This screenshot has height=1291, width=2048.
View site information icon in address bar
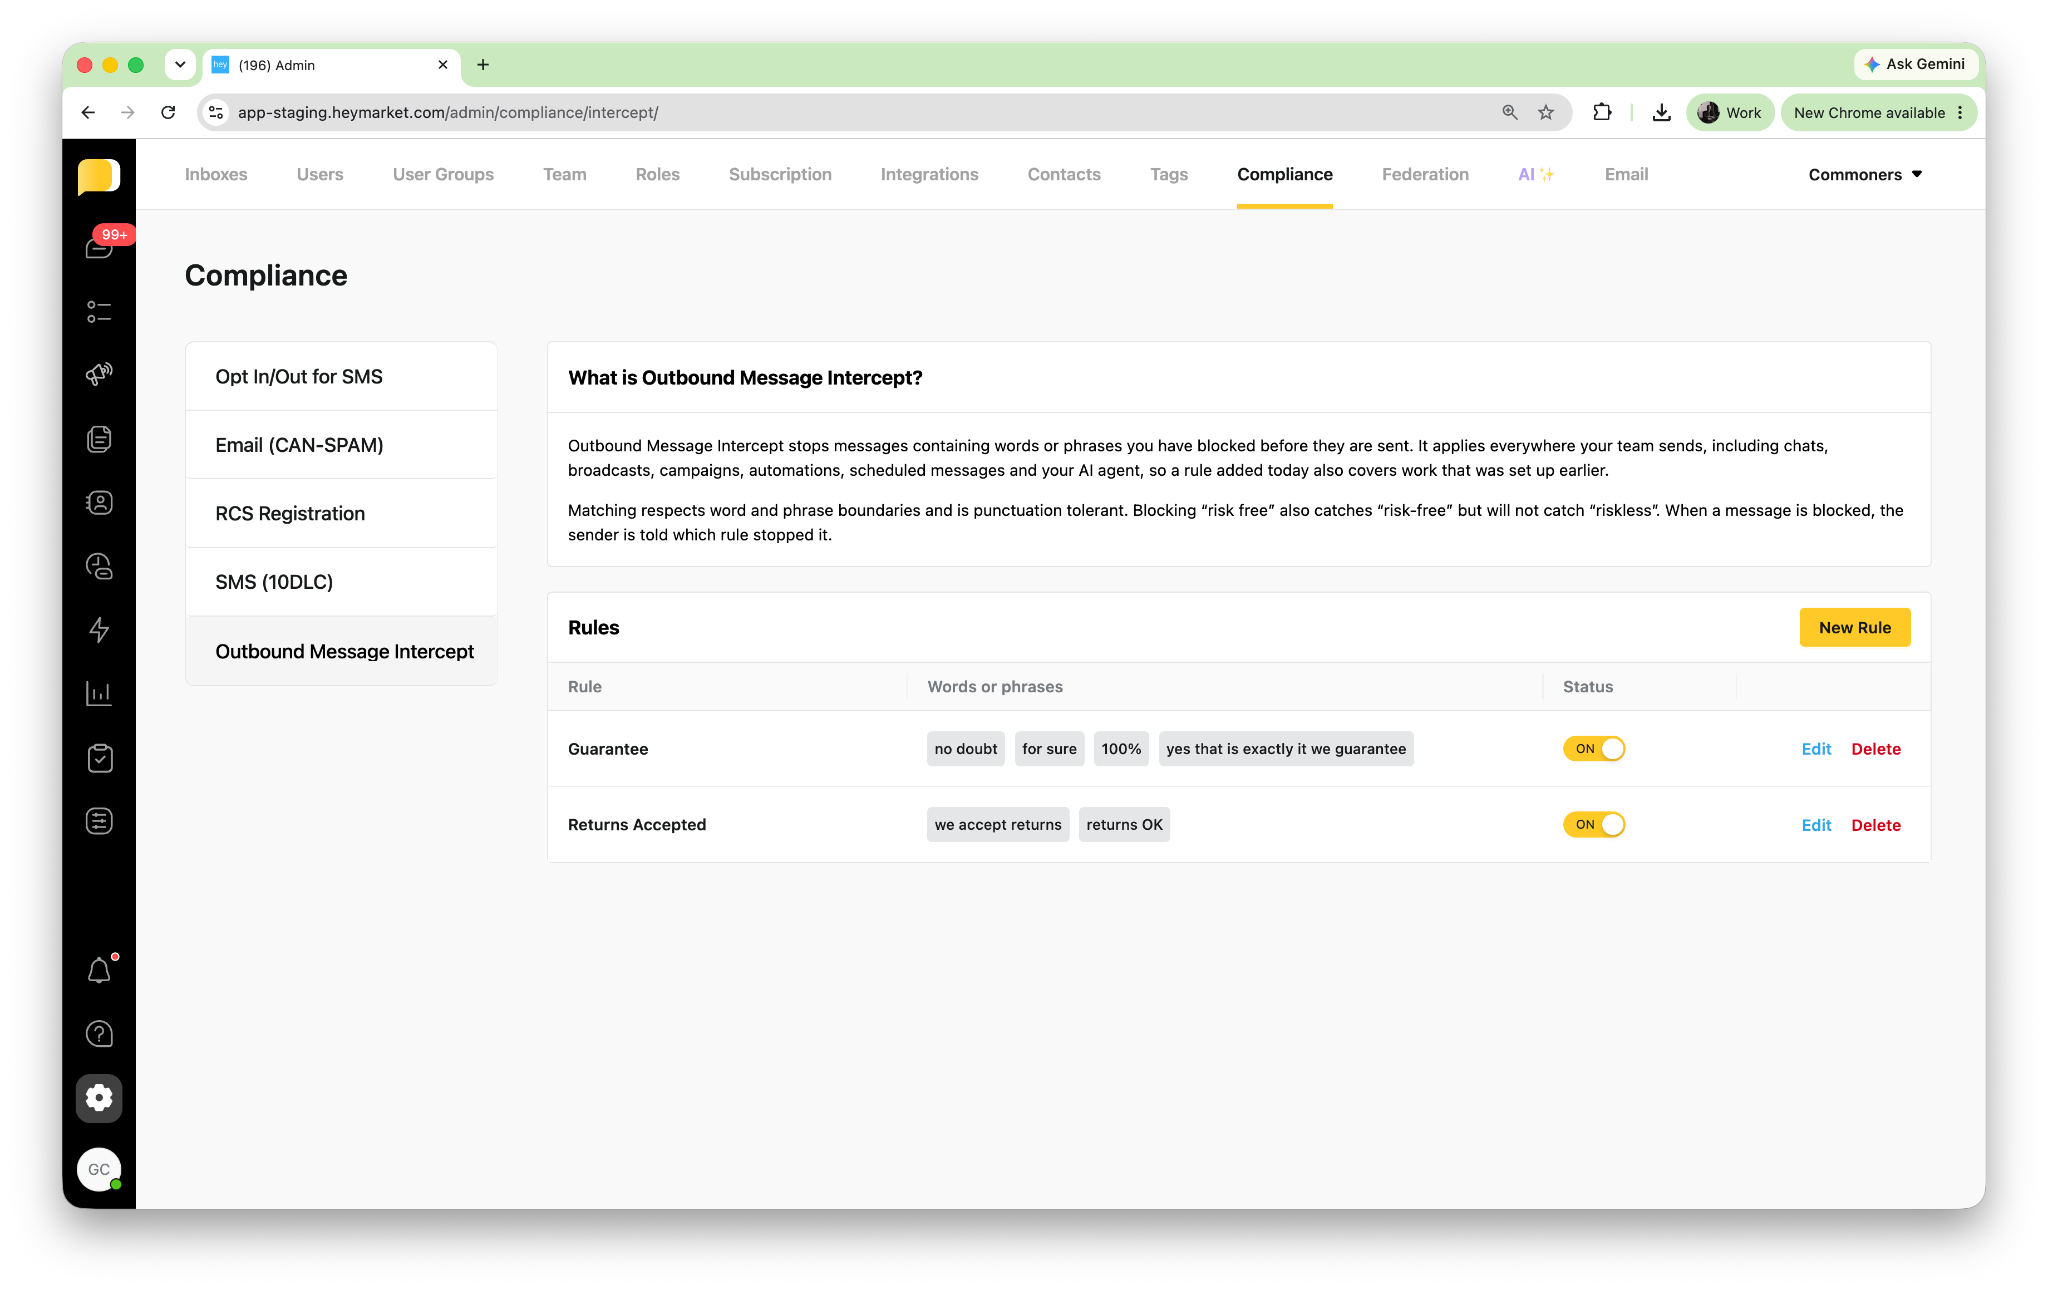point(216,113)
